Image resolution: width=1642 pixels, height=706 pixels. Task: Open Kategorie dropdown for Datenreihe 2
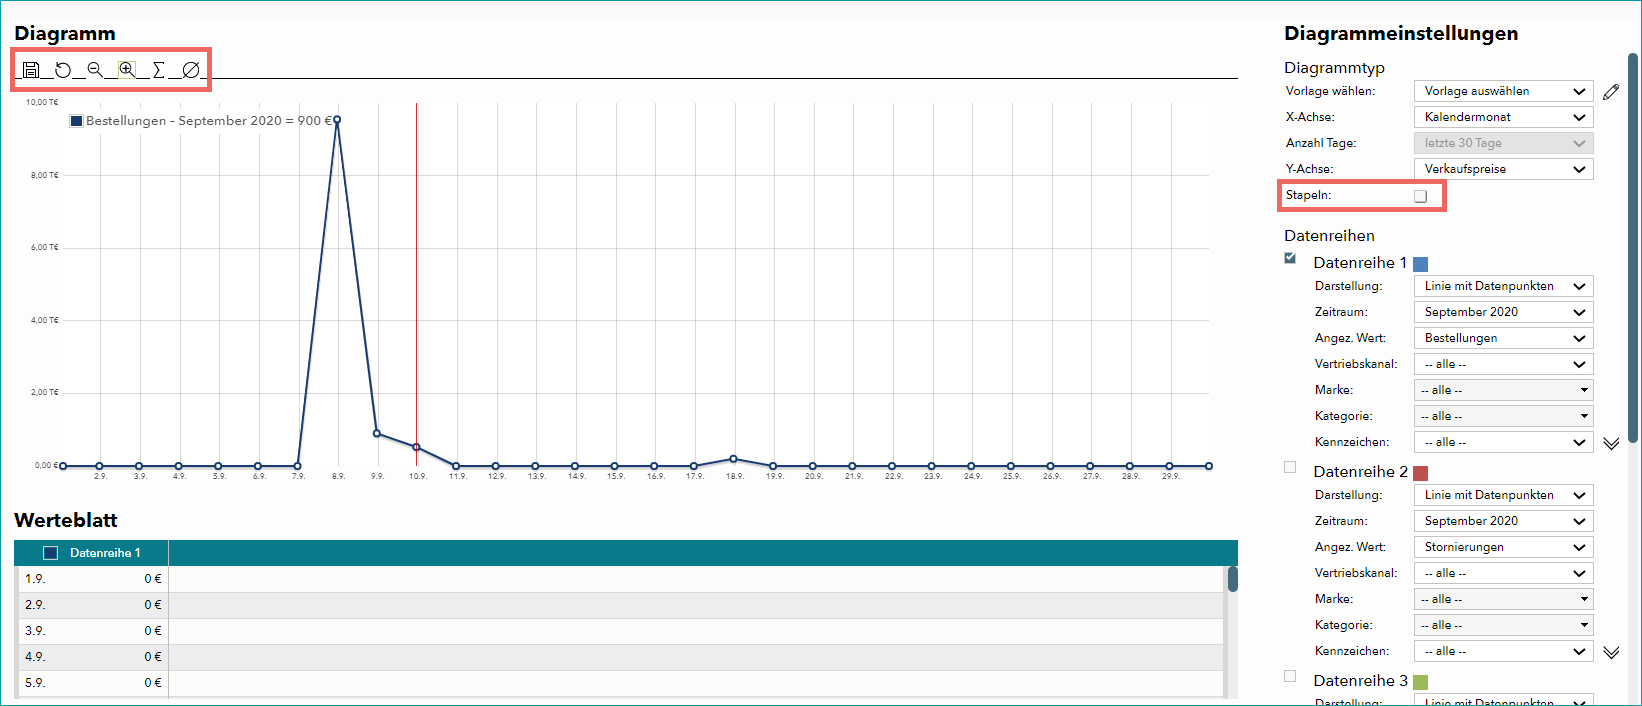[1503, 625]
